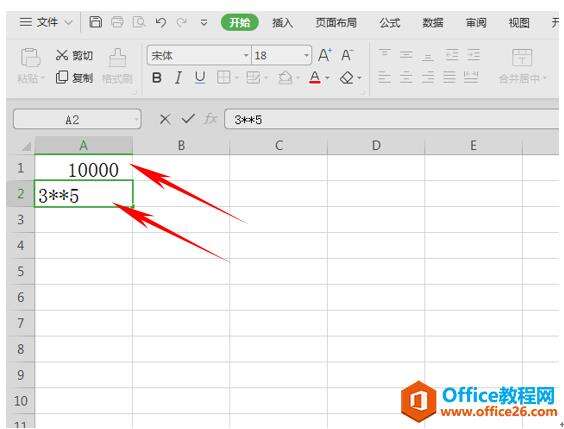Click the formula bar showing 3**5
The width and height of the screenshot is (564, 429).
(x=392, y=119)
